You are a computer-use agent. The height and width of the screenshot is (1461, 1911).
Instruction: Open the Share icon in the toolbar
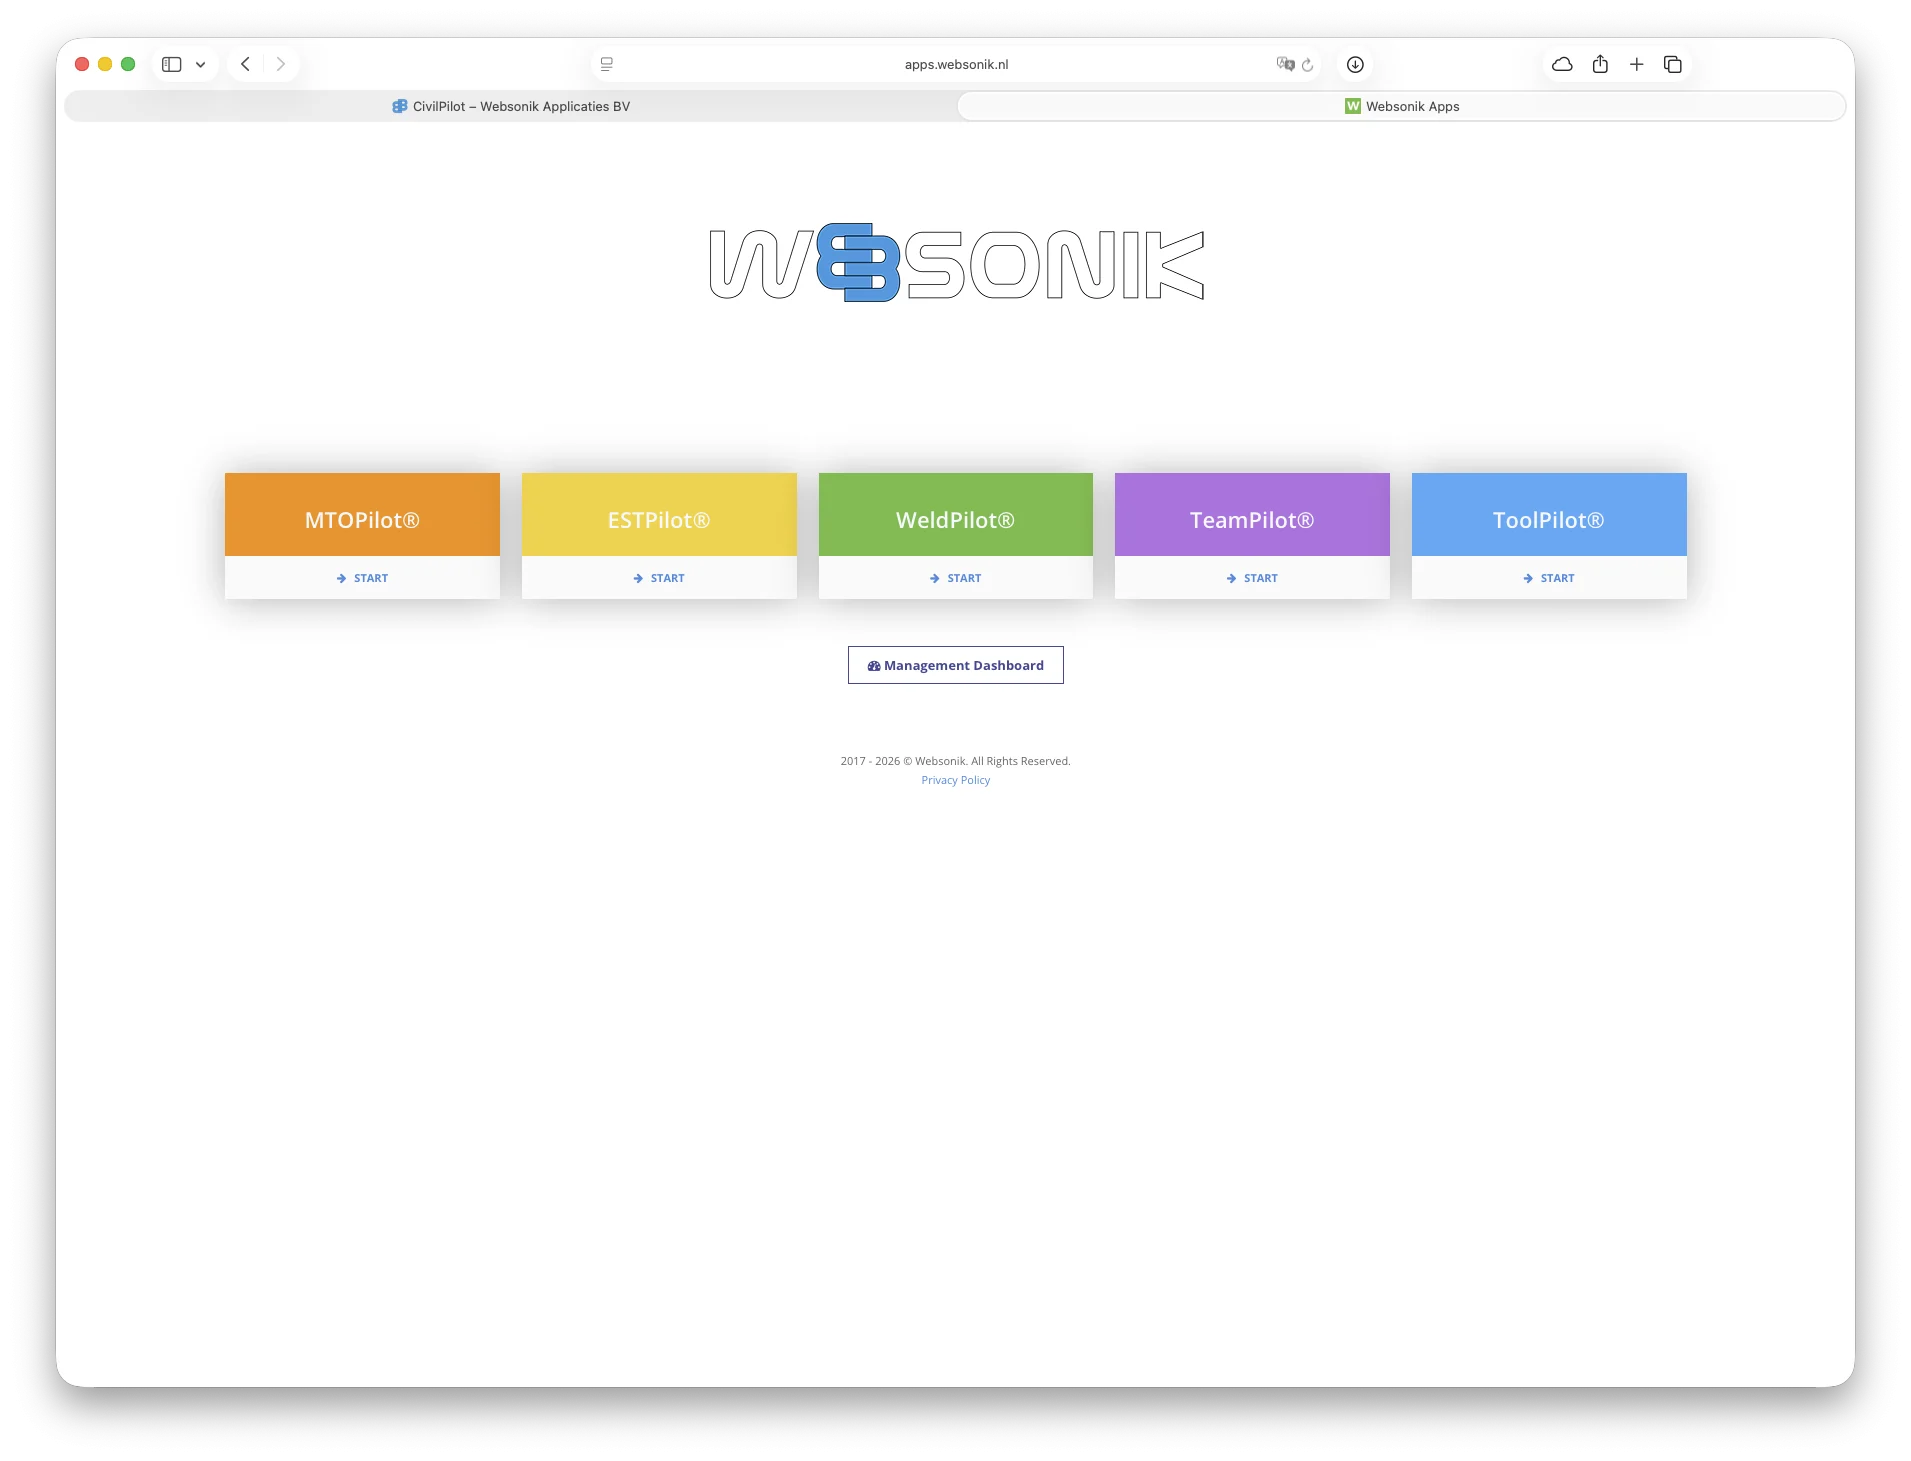coord(1600,64)
